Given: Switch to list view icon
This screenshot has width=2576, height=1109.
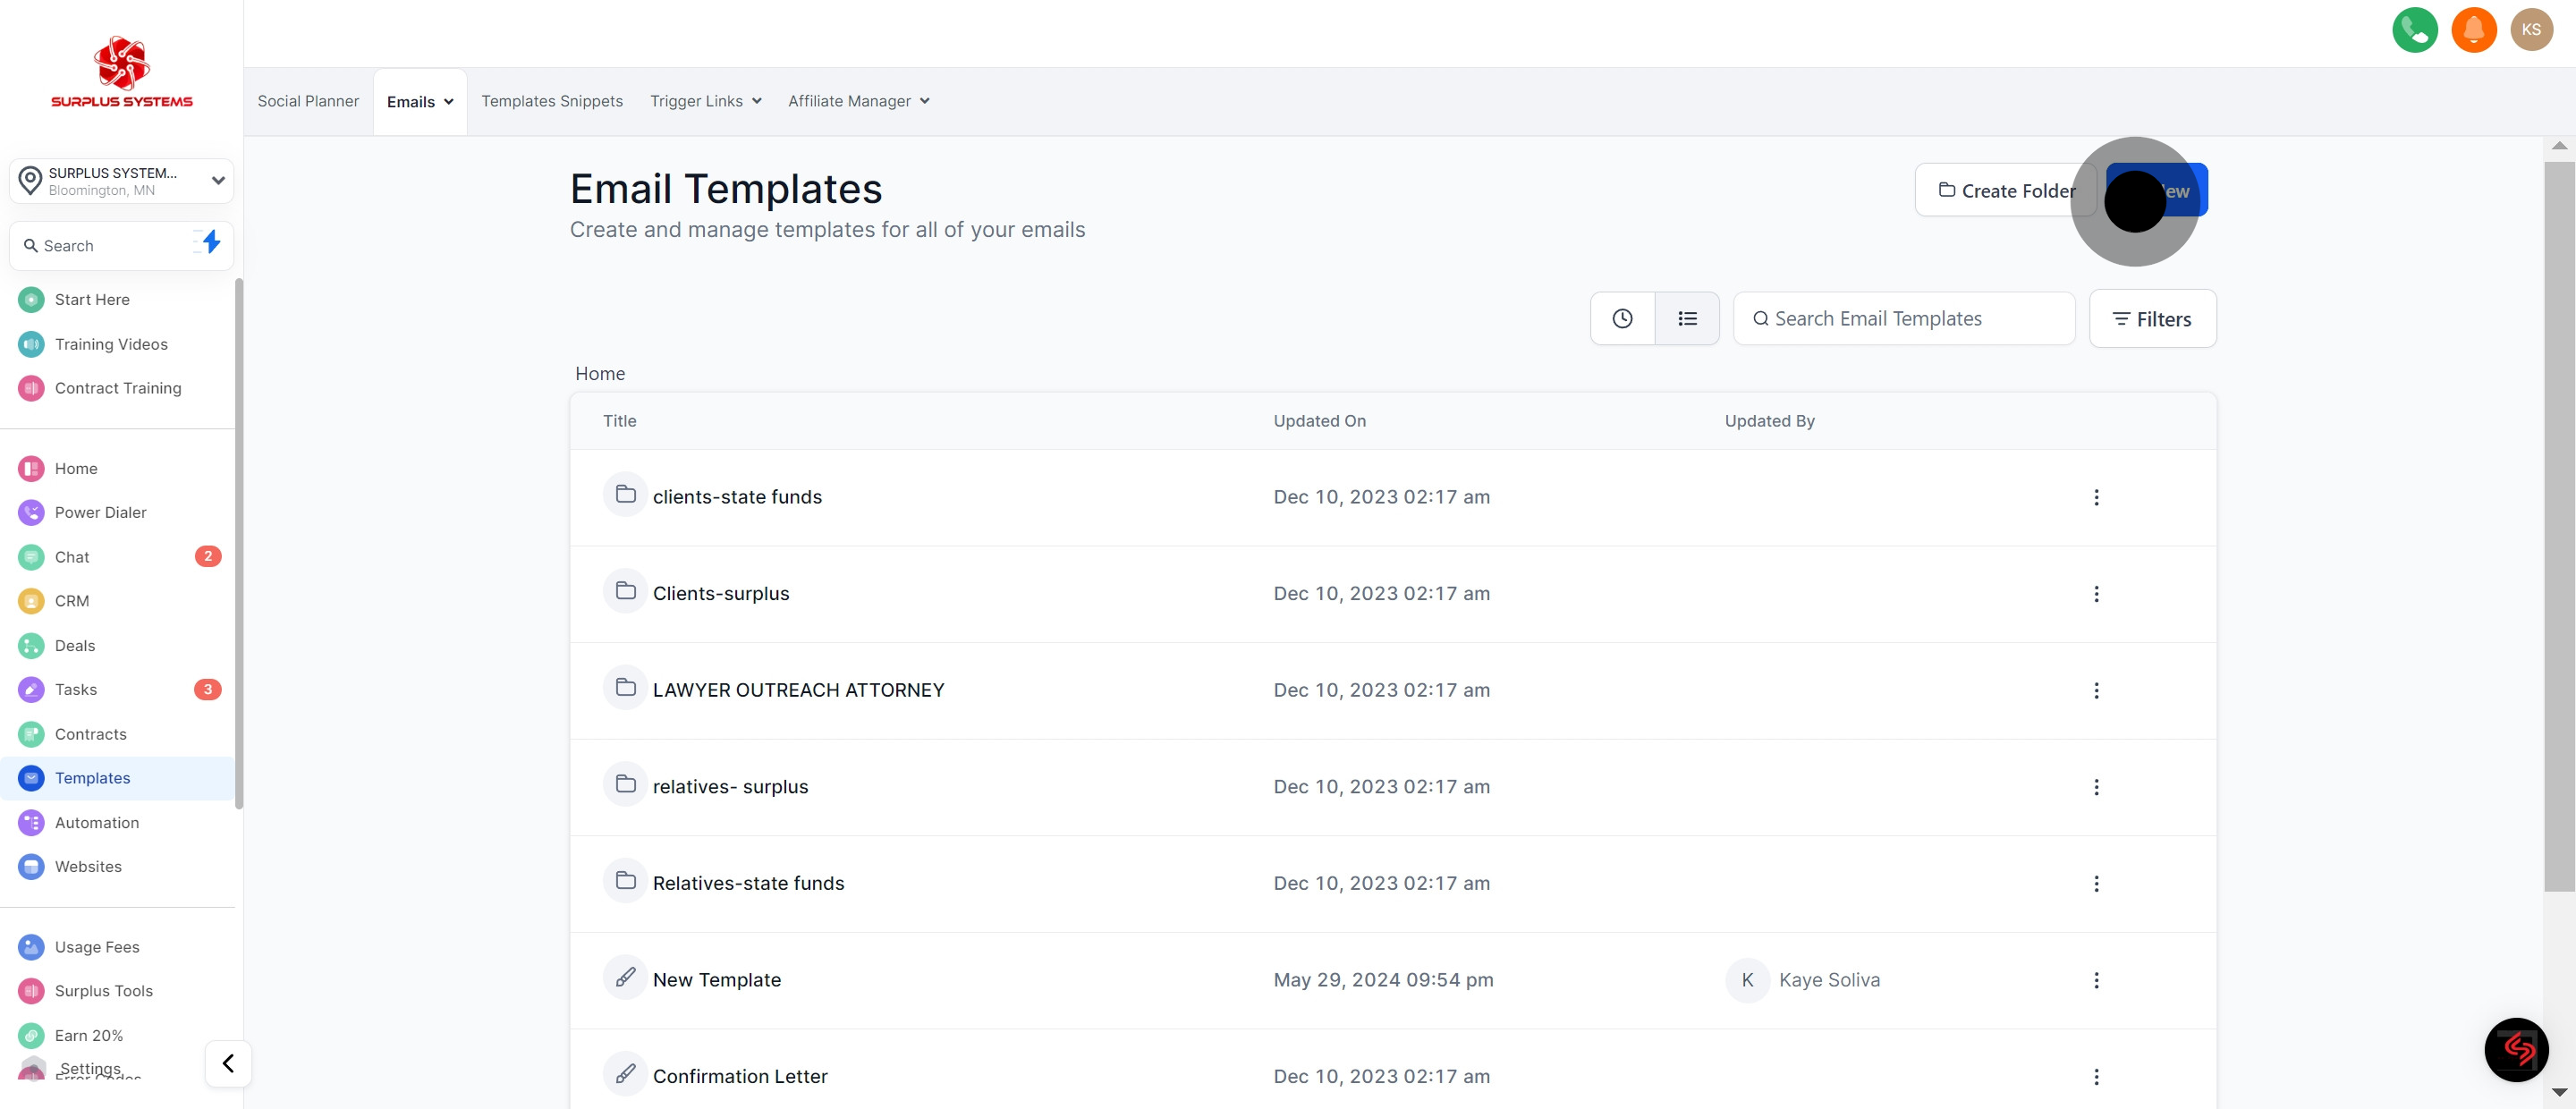Looking at the screenshot, I should coord(1687,319).
